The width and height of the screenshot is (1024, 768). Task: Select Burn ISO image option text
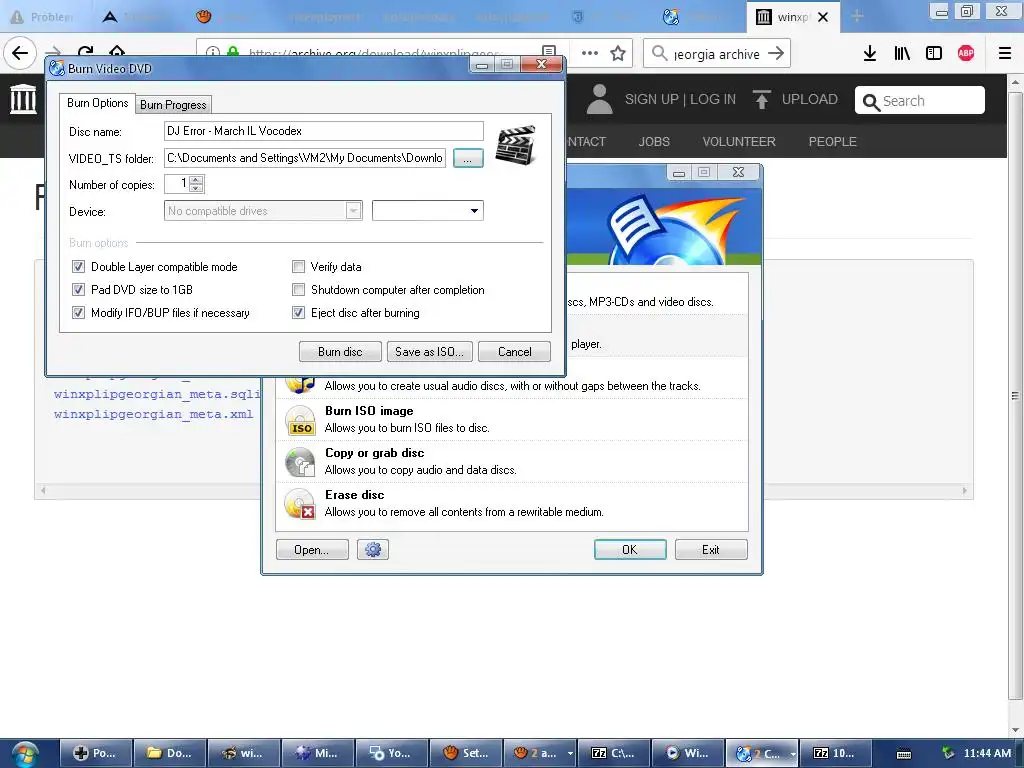click(x=369, y=411)
